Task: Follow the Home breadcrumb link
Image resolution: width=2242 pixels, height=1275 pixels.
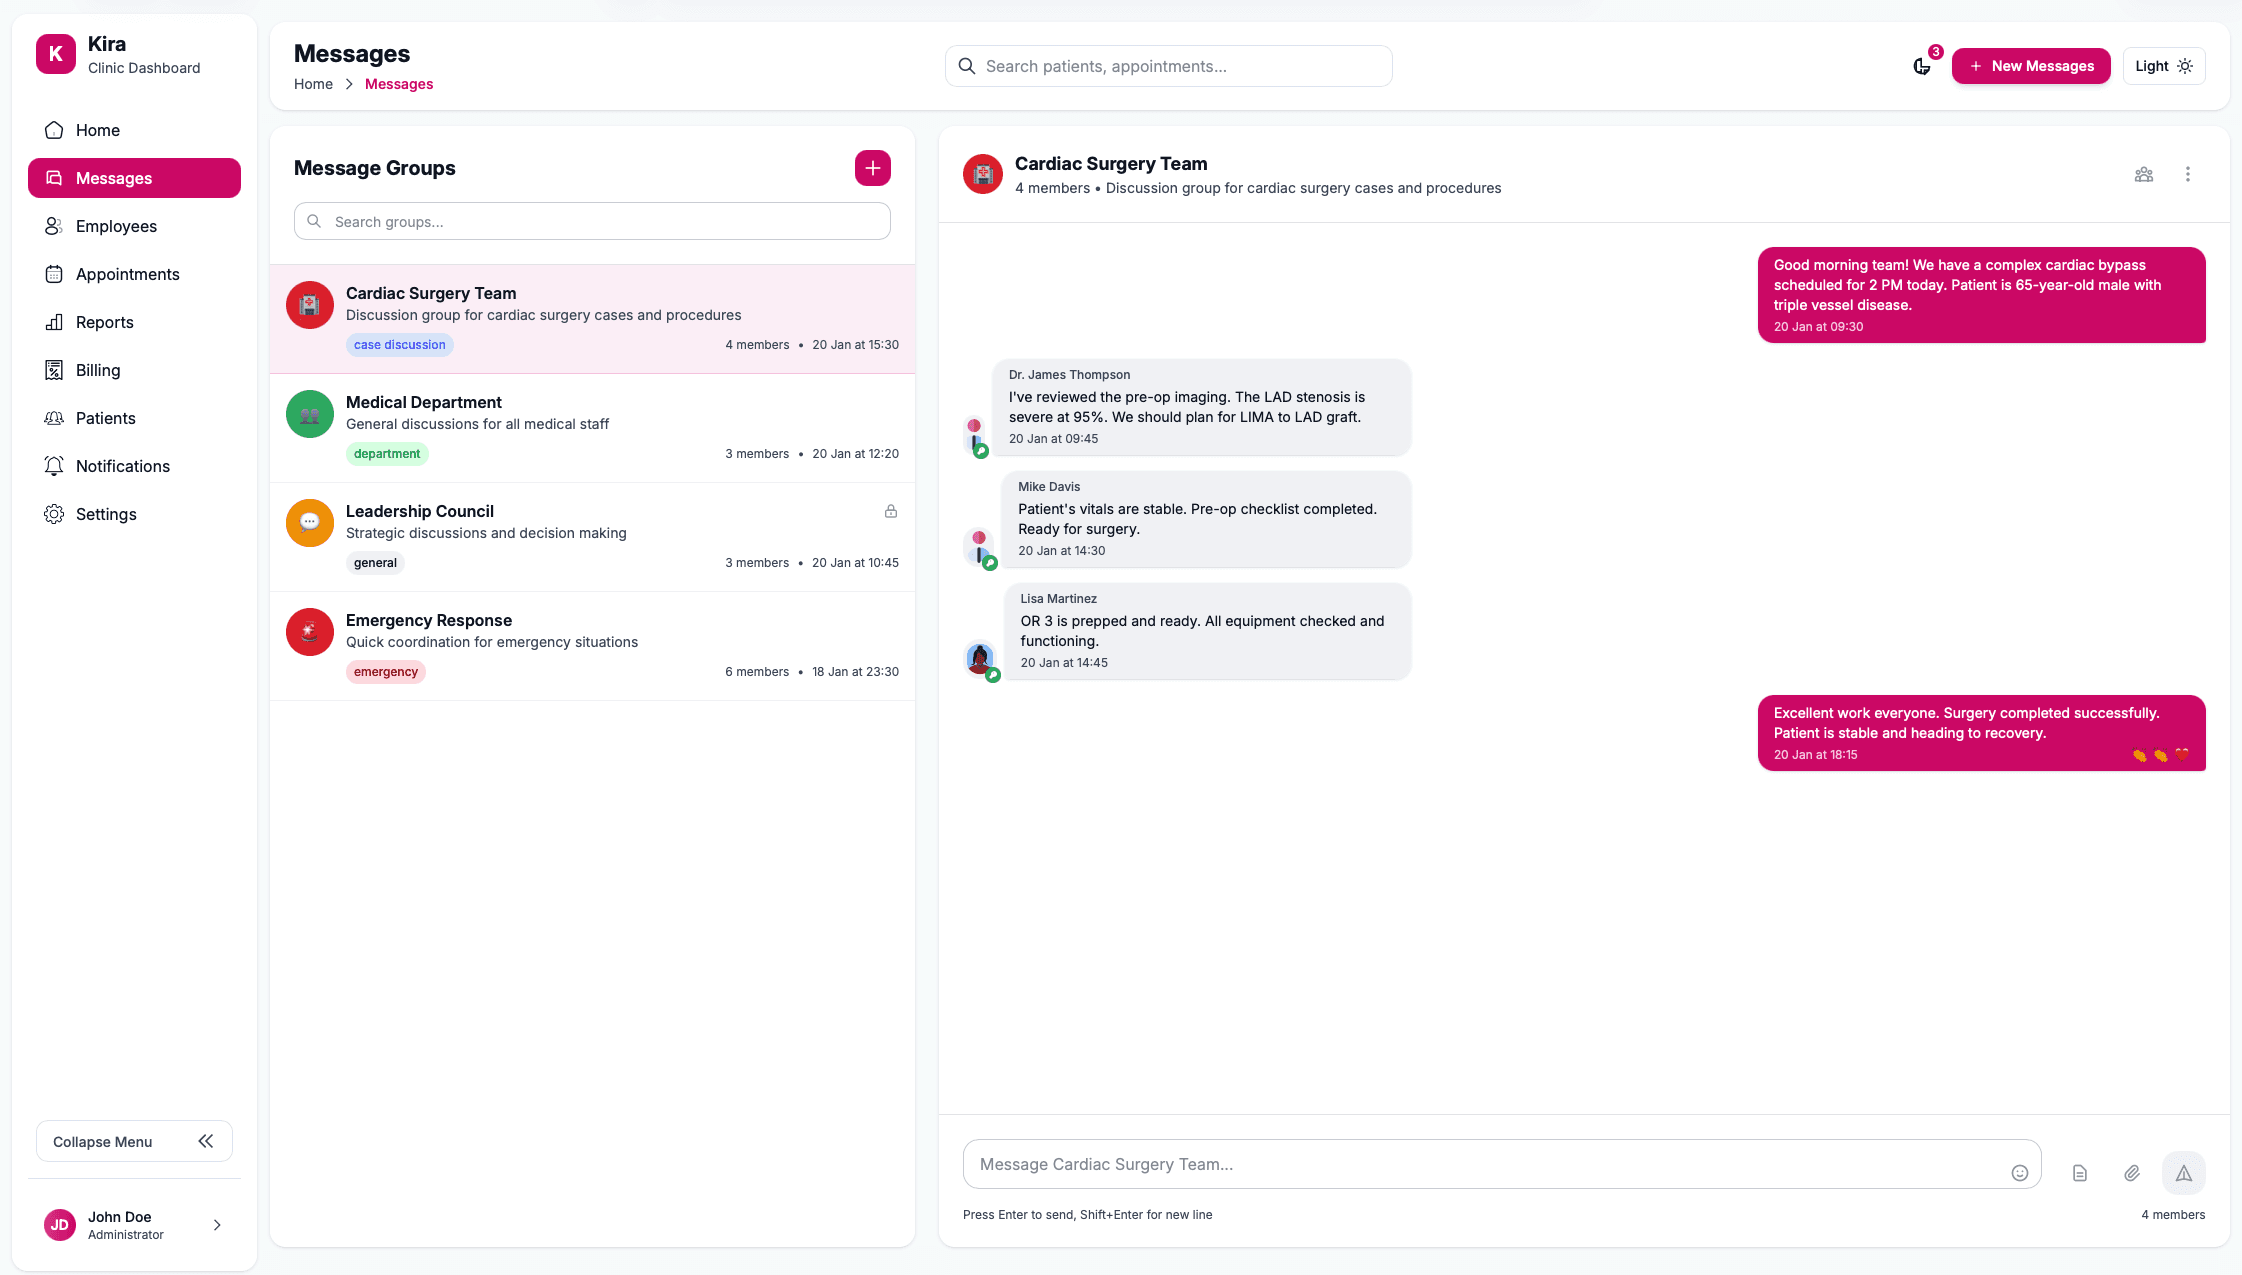Action: click(313, 84)
